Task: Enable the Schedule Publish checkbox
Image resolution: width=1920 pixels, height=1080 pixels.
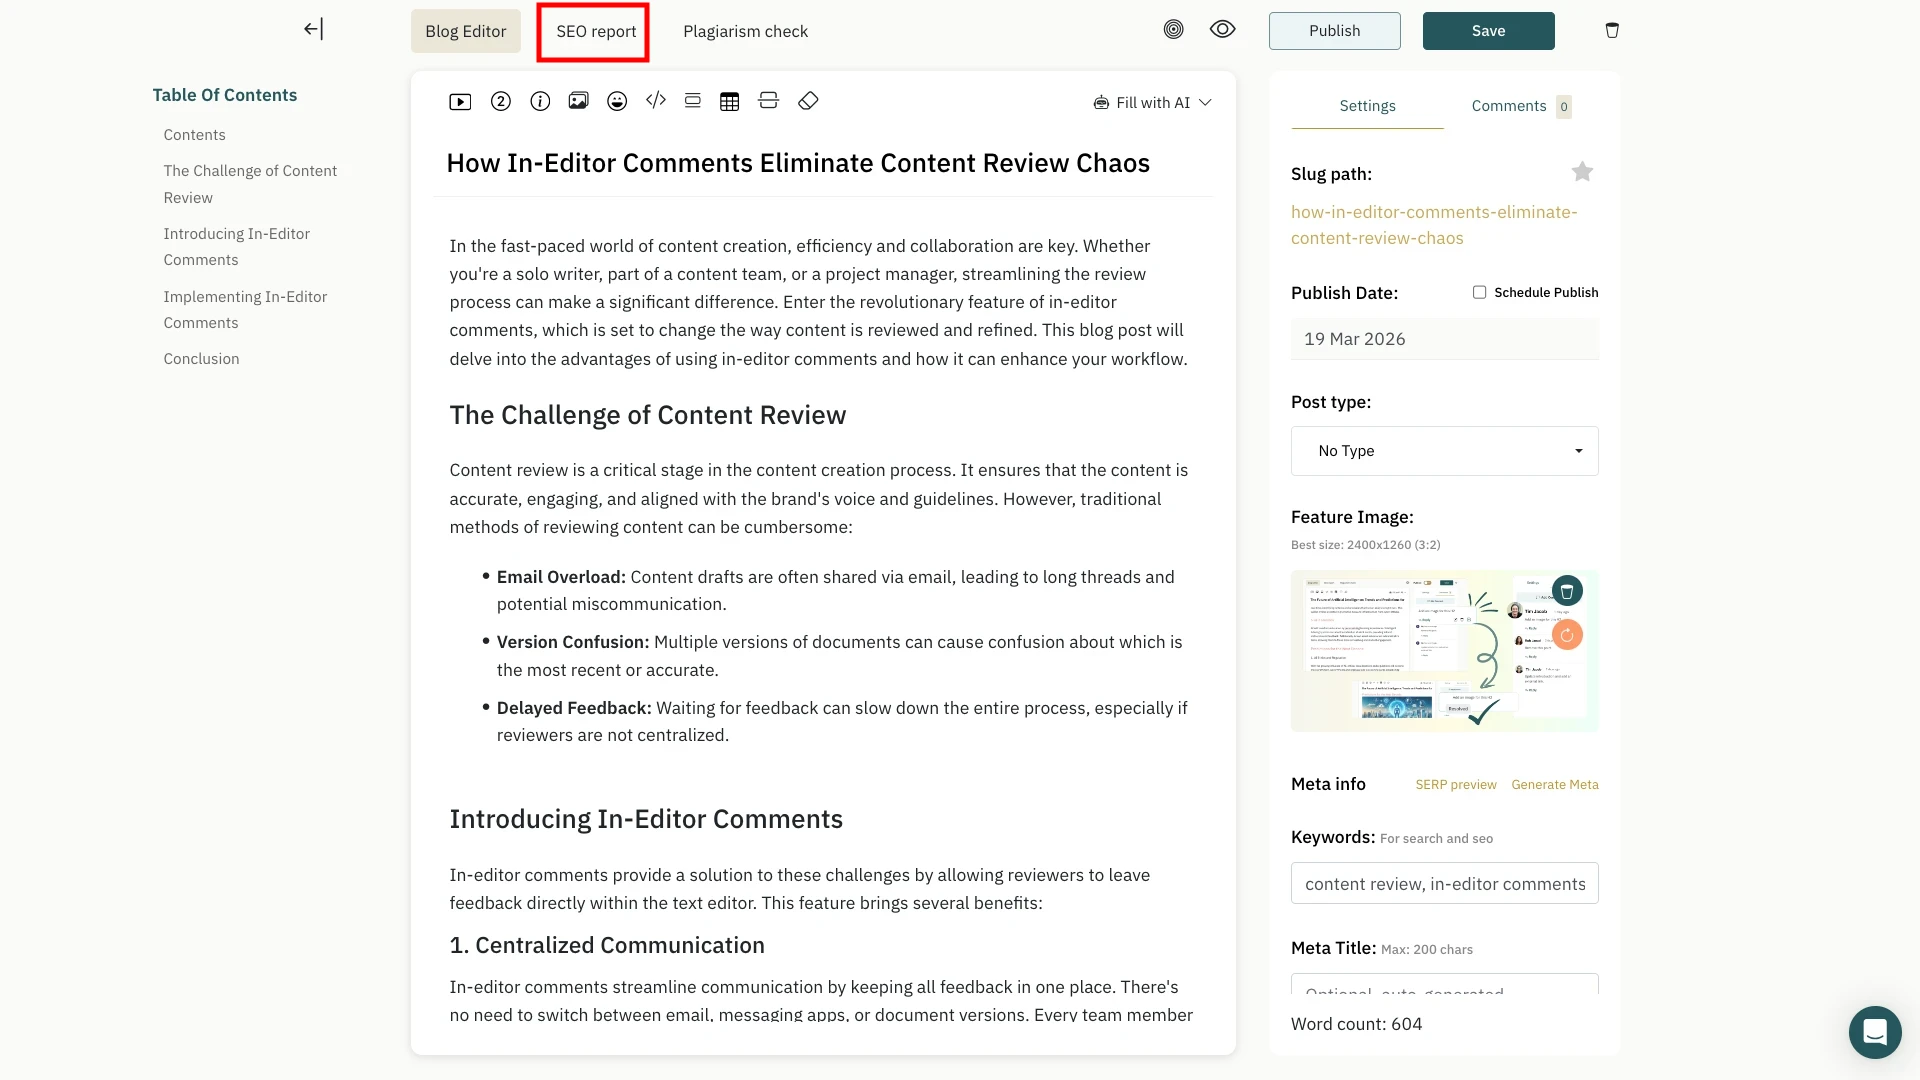Action: tap(1479, 292)
